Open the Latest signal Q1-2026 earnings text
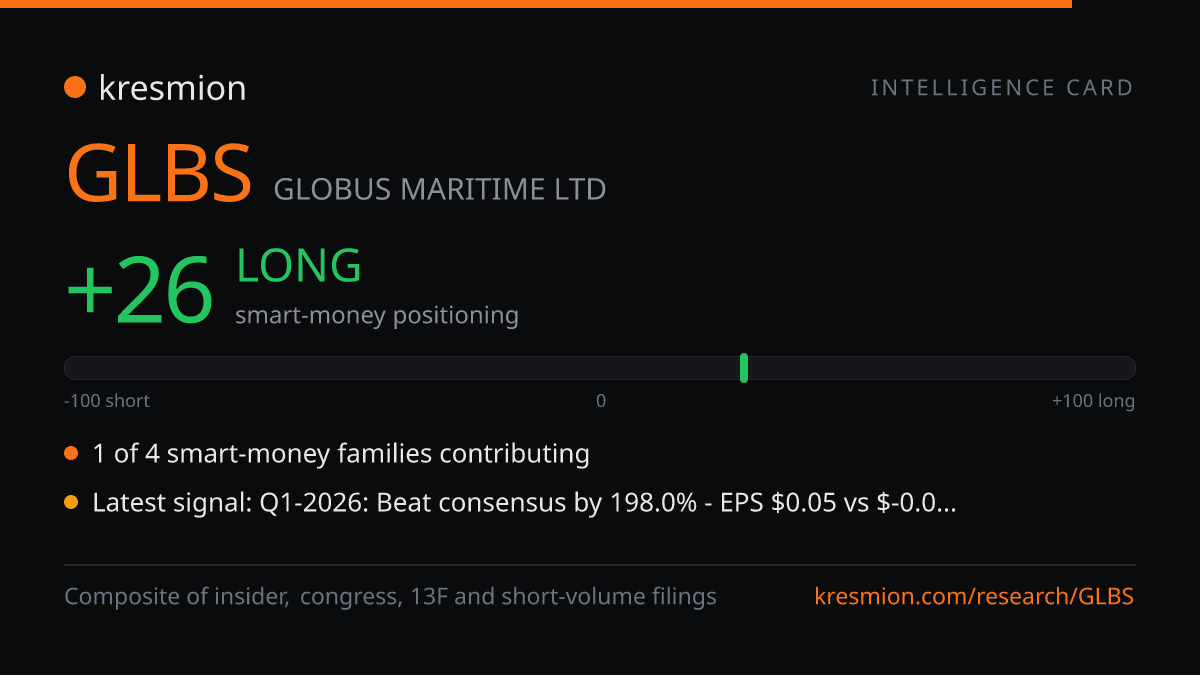The image size is (1200, 675). click(x=524, y=503)
